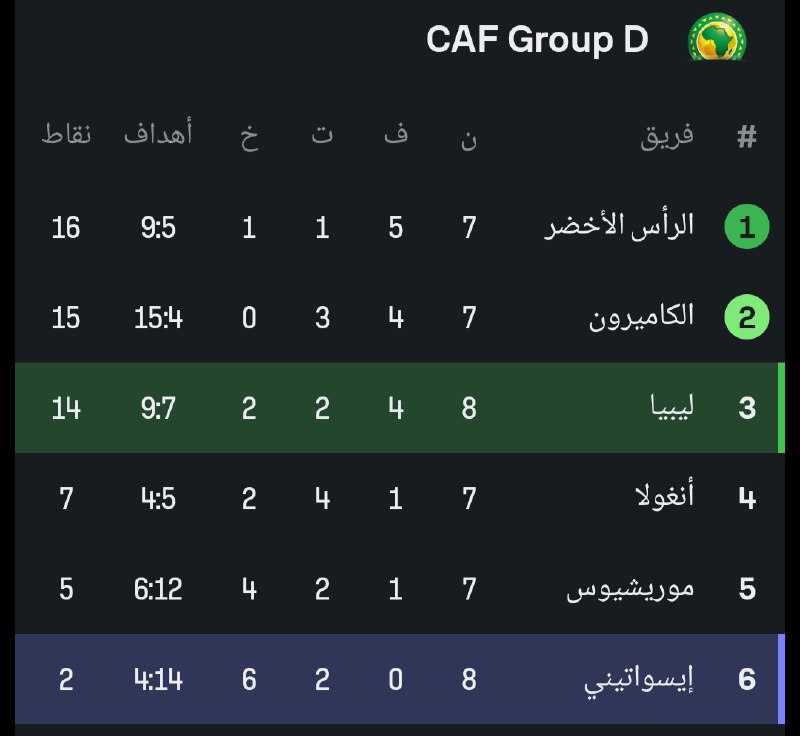Click Cameroon's 15:4 goals value

pyautogui.click(x=158, y=317)
